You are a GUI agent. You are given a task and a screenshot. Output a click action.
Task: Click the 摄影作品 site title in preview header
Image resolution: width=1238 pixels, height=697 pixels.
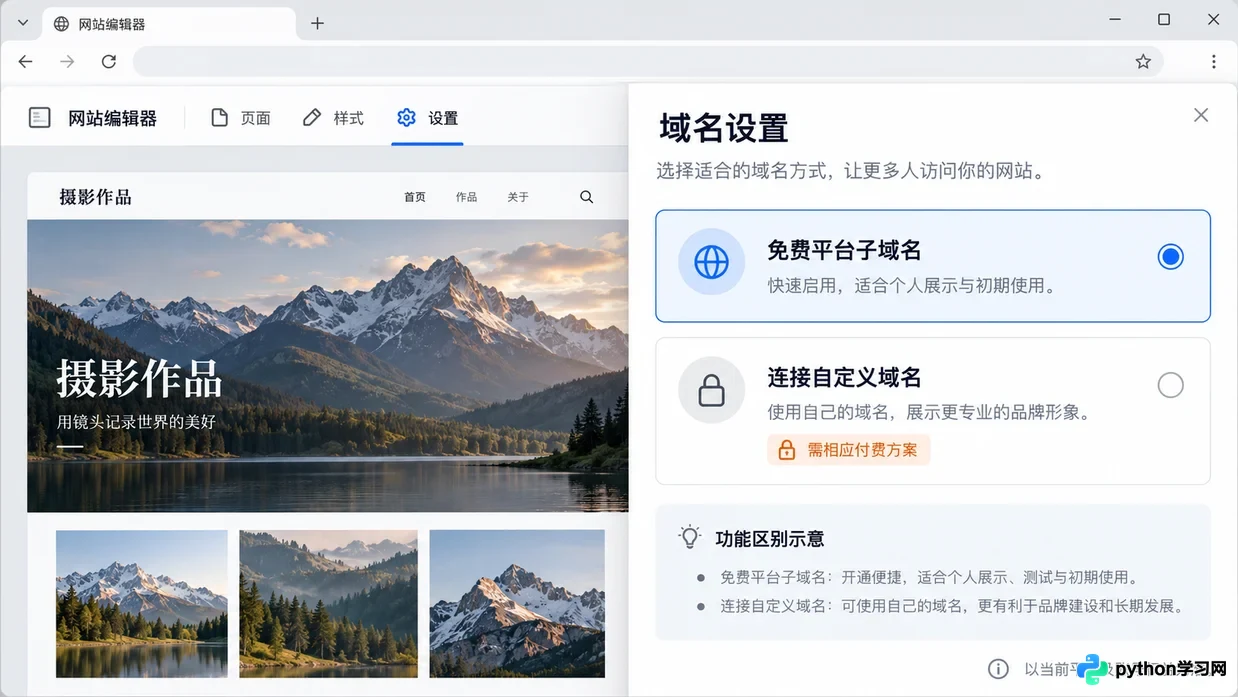point(95,197)
